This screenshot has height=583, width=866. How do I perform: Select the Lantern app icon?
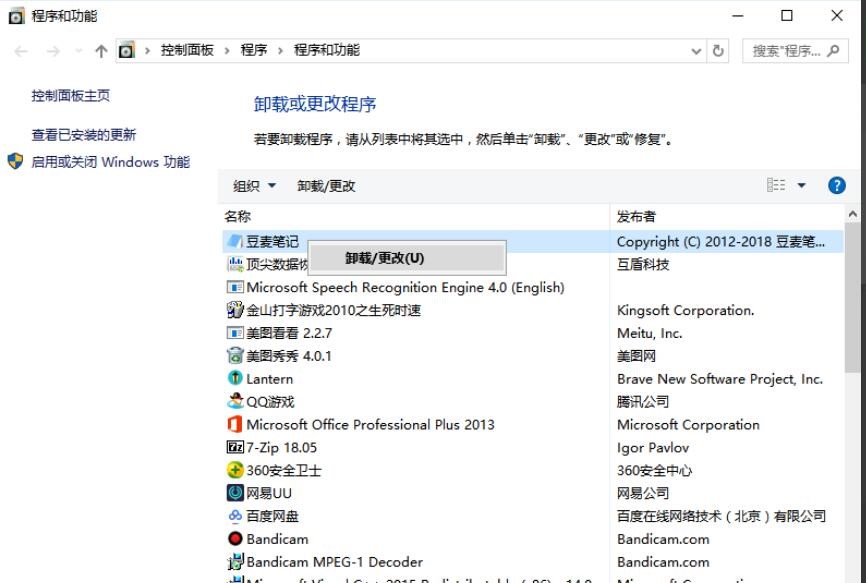[235, 379]
